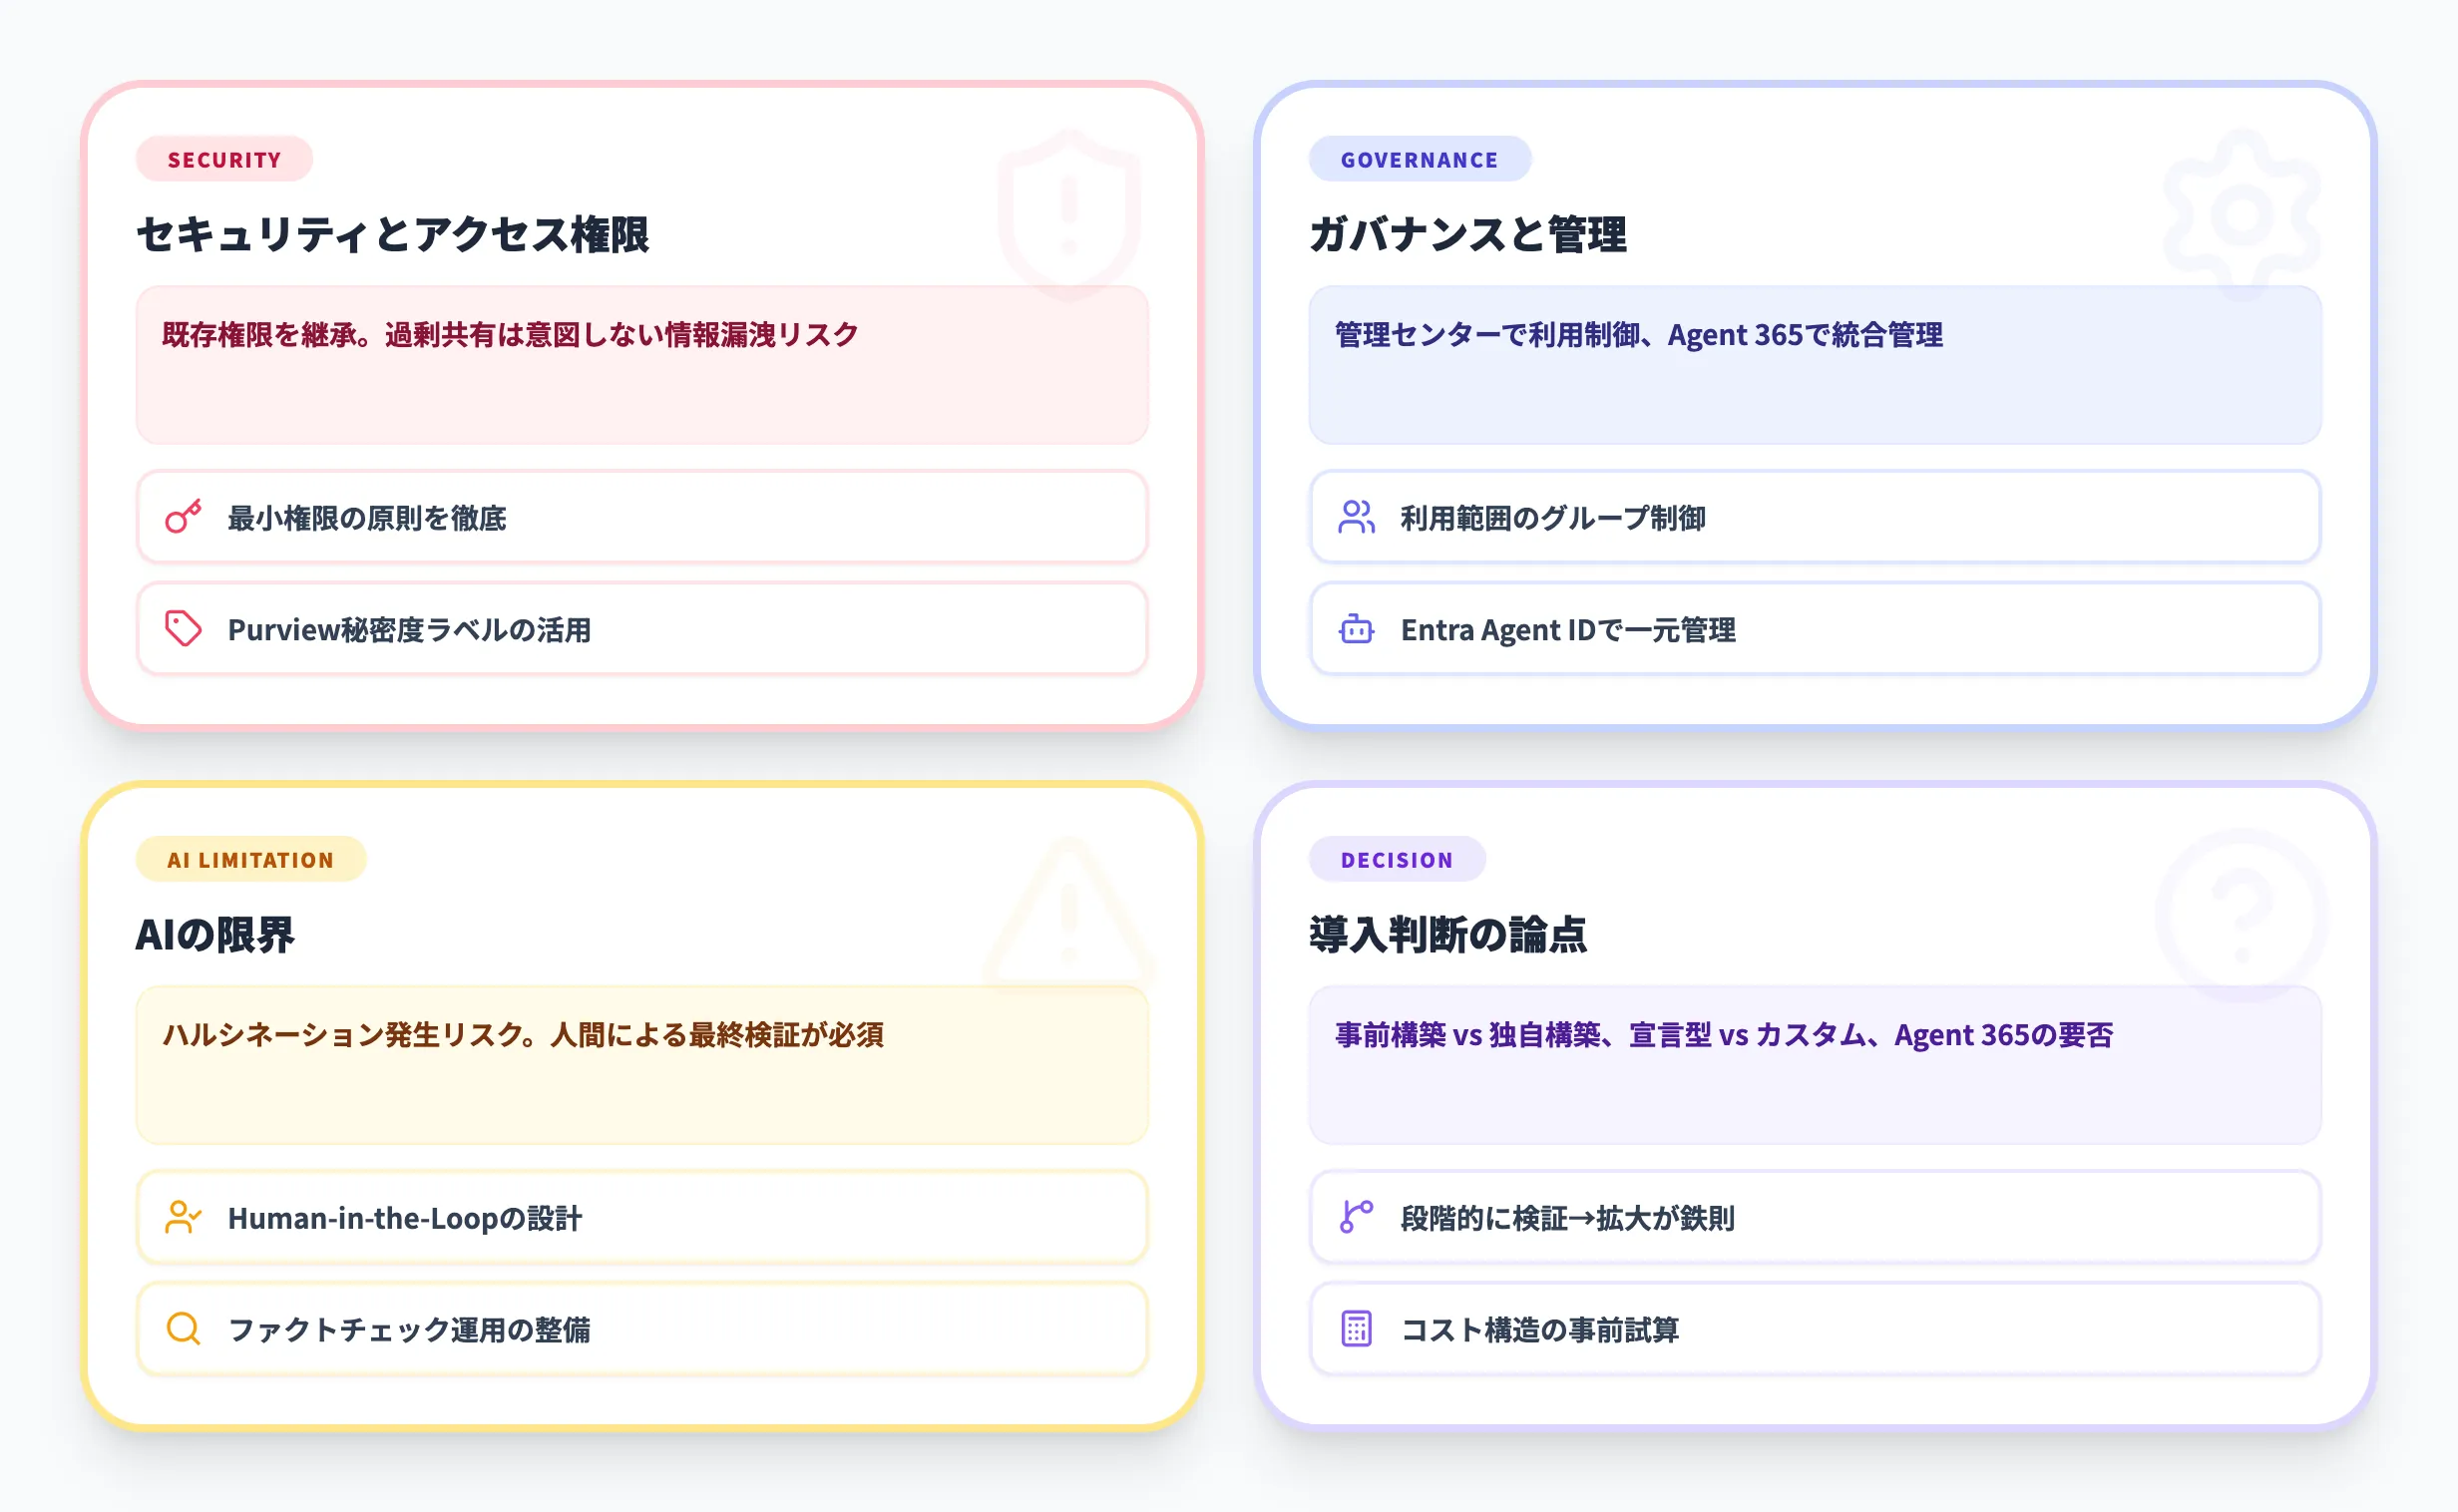
Task: Click the text 利用範囲のグループ制御
Action: coord(1552,518)
